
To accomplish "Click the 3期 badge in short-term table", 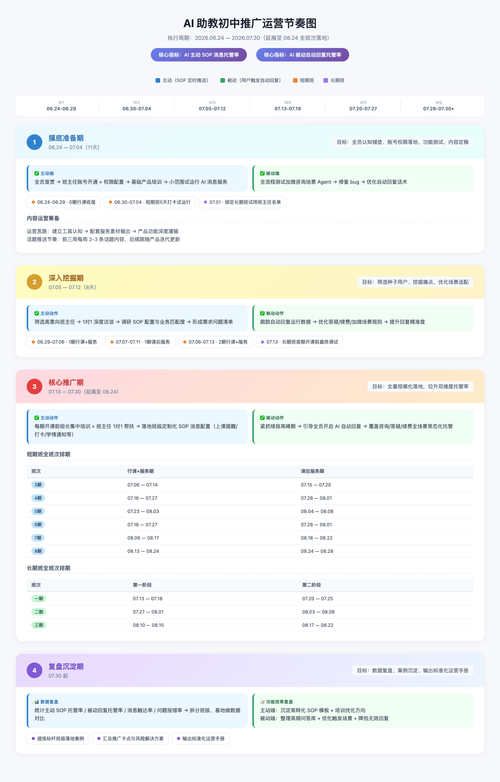I will click(38, 485).
